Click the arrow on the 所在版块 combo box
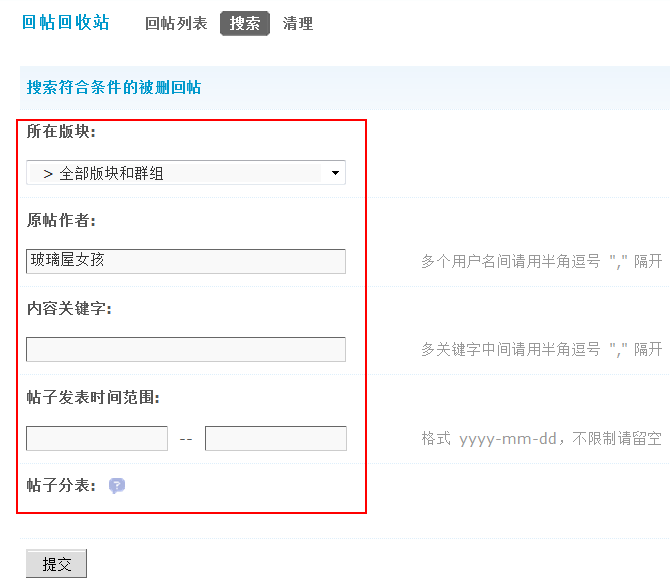The image size is (670, 581). click(x=335, y=173)
